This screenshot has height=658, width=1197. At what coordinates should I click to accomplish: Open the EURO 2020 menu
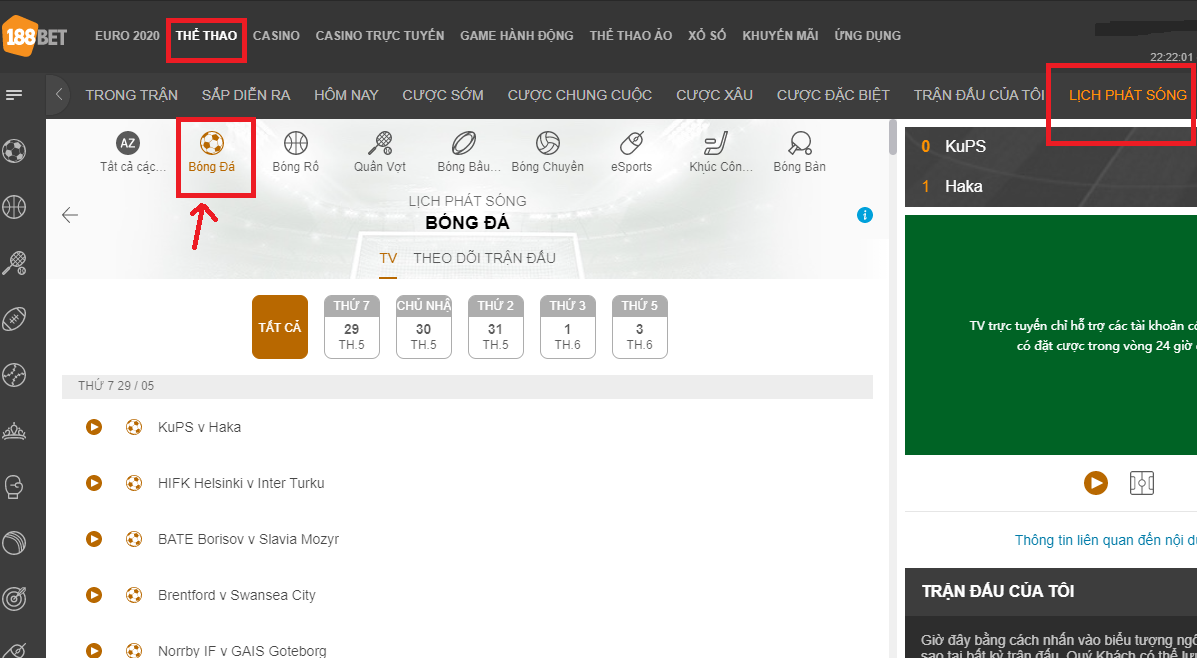tap(127, 35)
